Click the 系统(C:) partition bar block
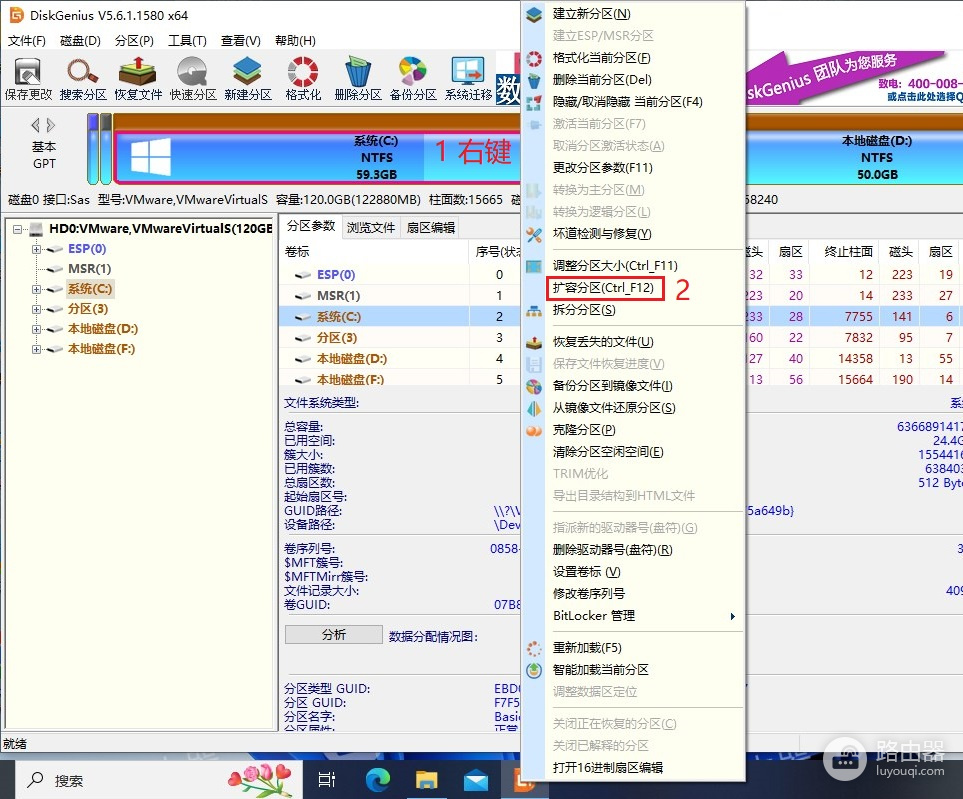963x799 pixels. [317, 157]
